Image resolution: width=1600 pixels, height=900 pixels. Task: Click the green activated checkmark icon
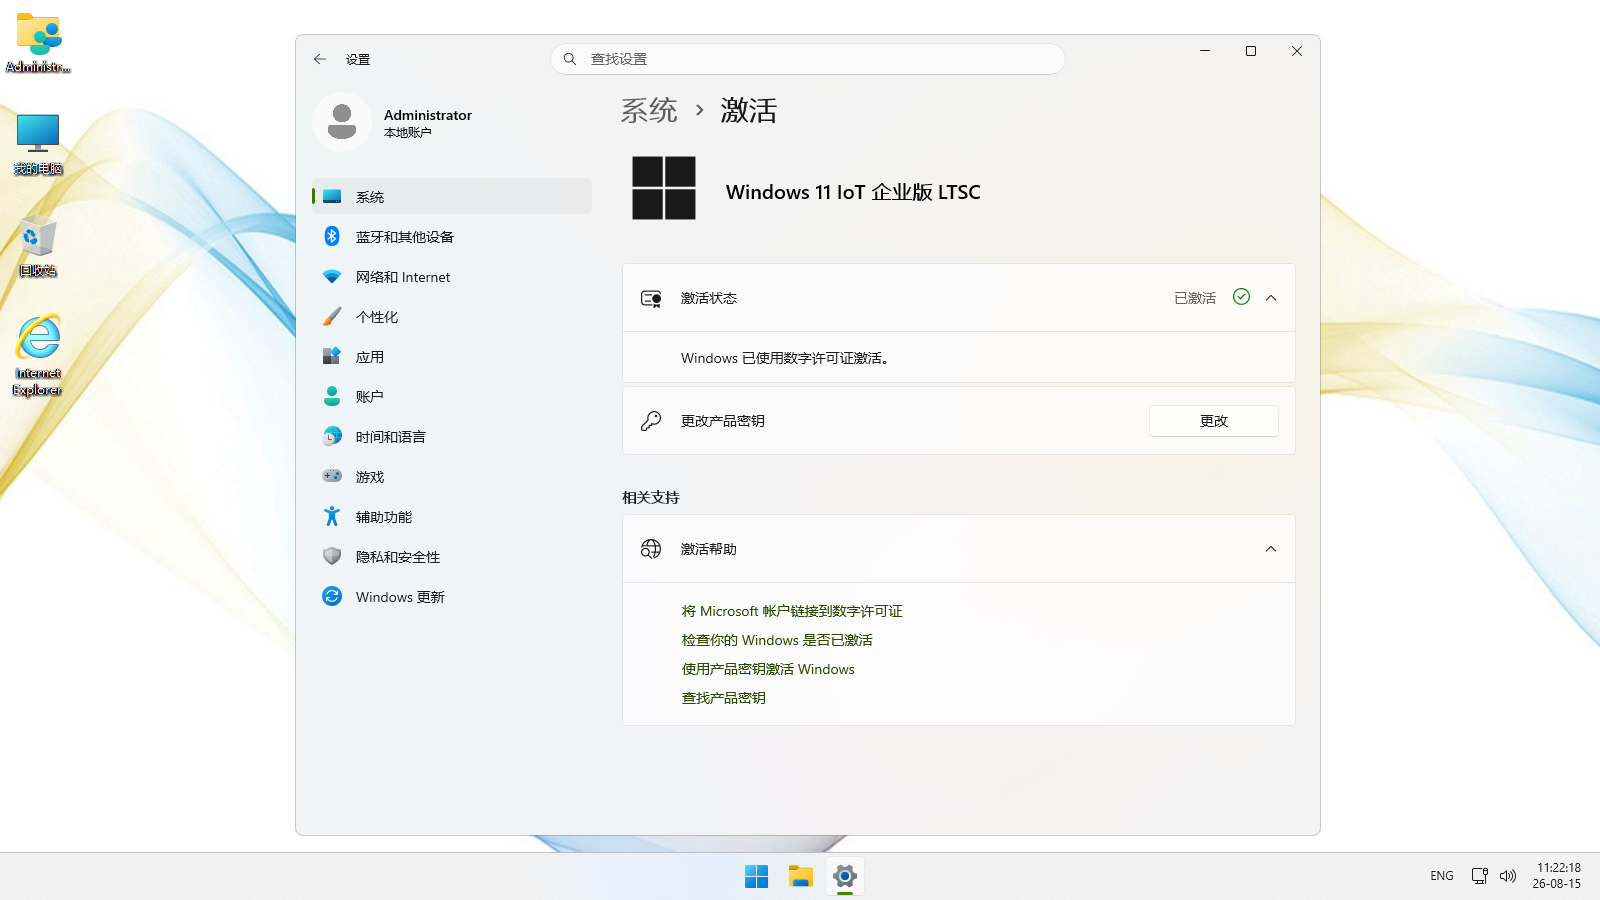pos(1241,297)
